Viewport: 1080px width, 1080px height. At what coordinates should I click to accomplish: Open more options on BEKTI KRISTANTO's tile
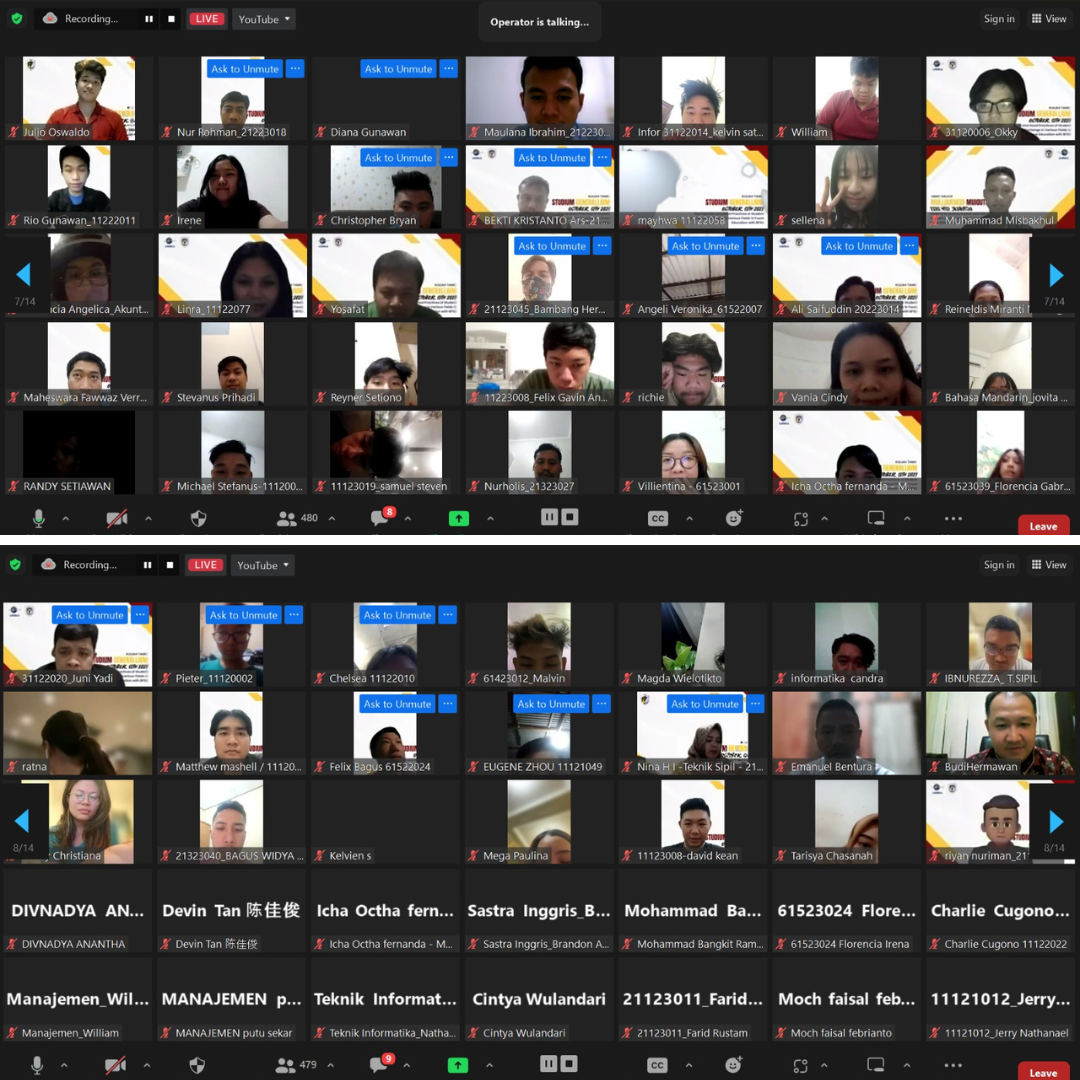coord(603,158)
